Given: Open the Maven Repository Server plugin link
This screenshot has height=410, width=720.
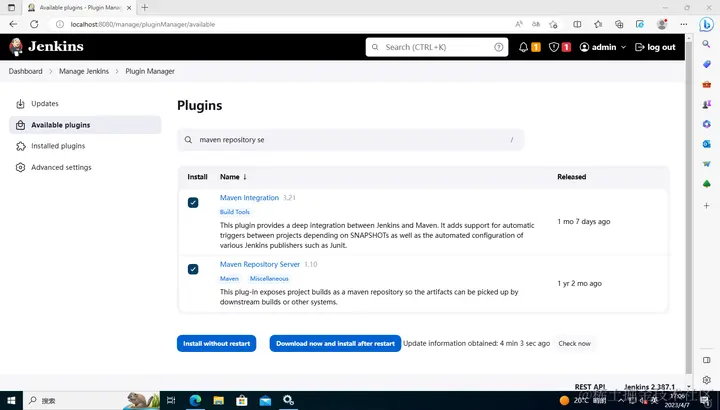Looking at the screenshot, I should pos(260,264).
